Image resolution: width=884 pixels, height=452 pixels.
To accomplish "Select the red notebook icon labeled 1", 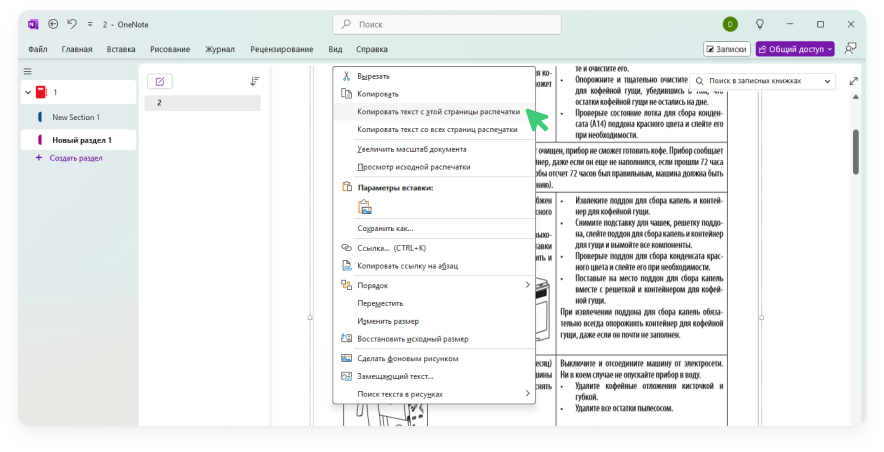I will tap(41, 92).
